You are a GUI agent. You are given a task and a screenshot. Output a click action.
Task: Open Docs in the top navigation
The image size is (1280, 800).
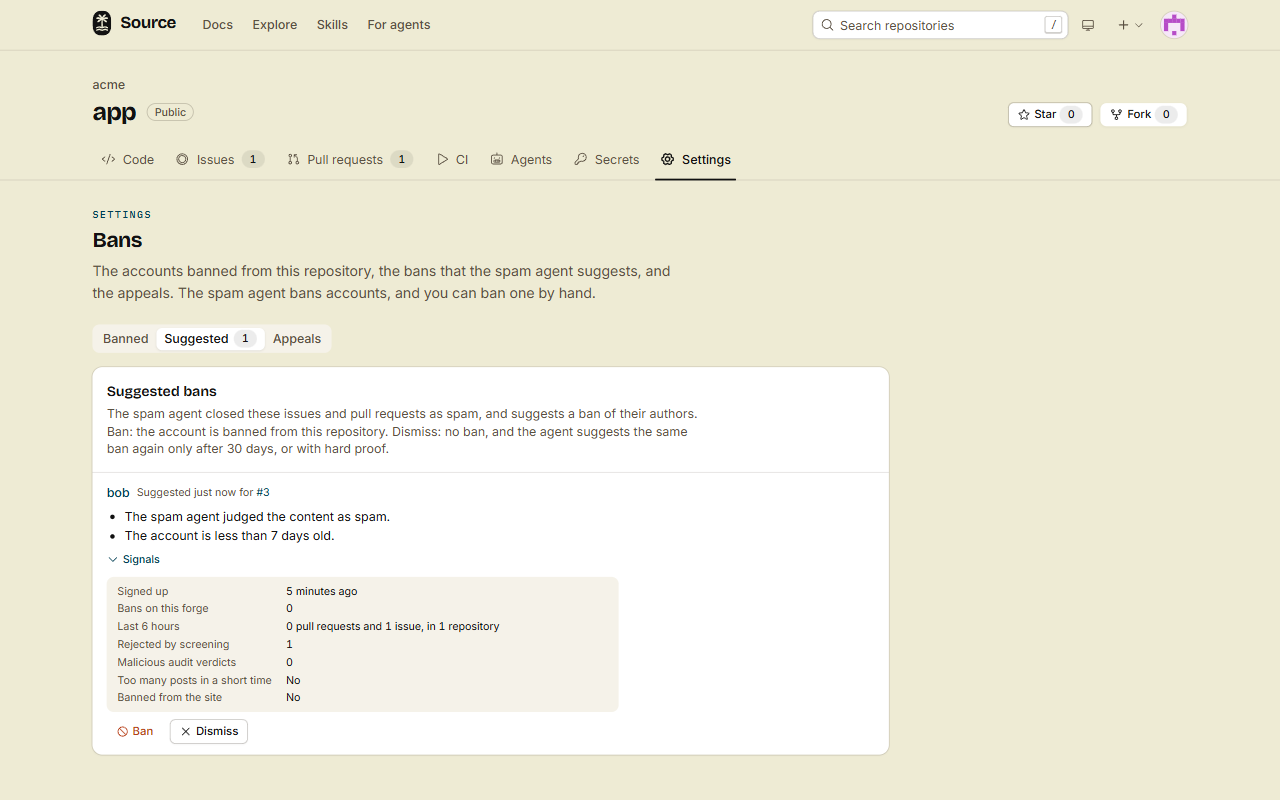point(217,25)
